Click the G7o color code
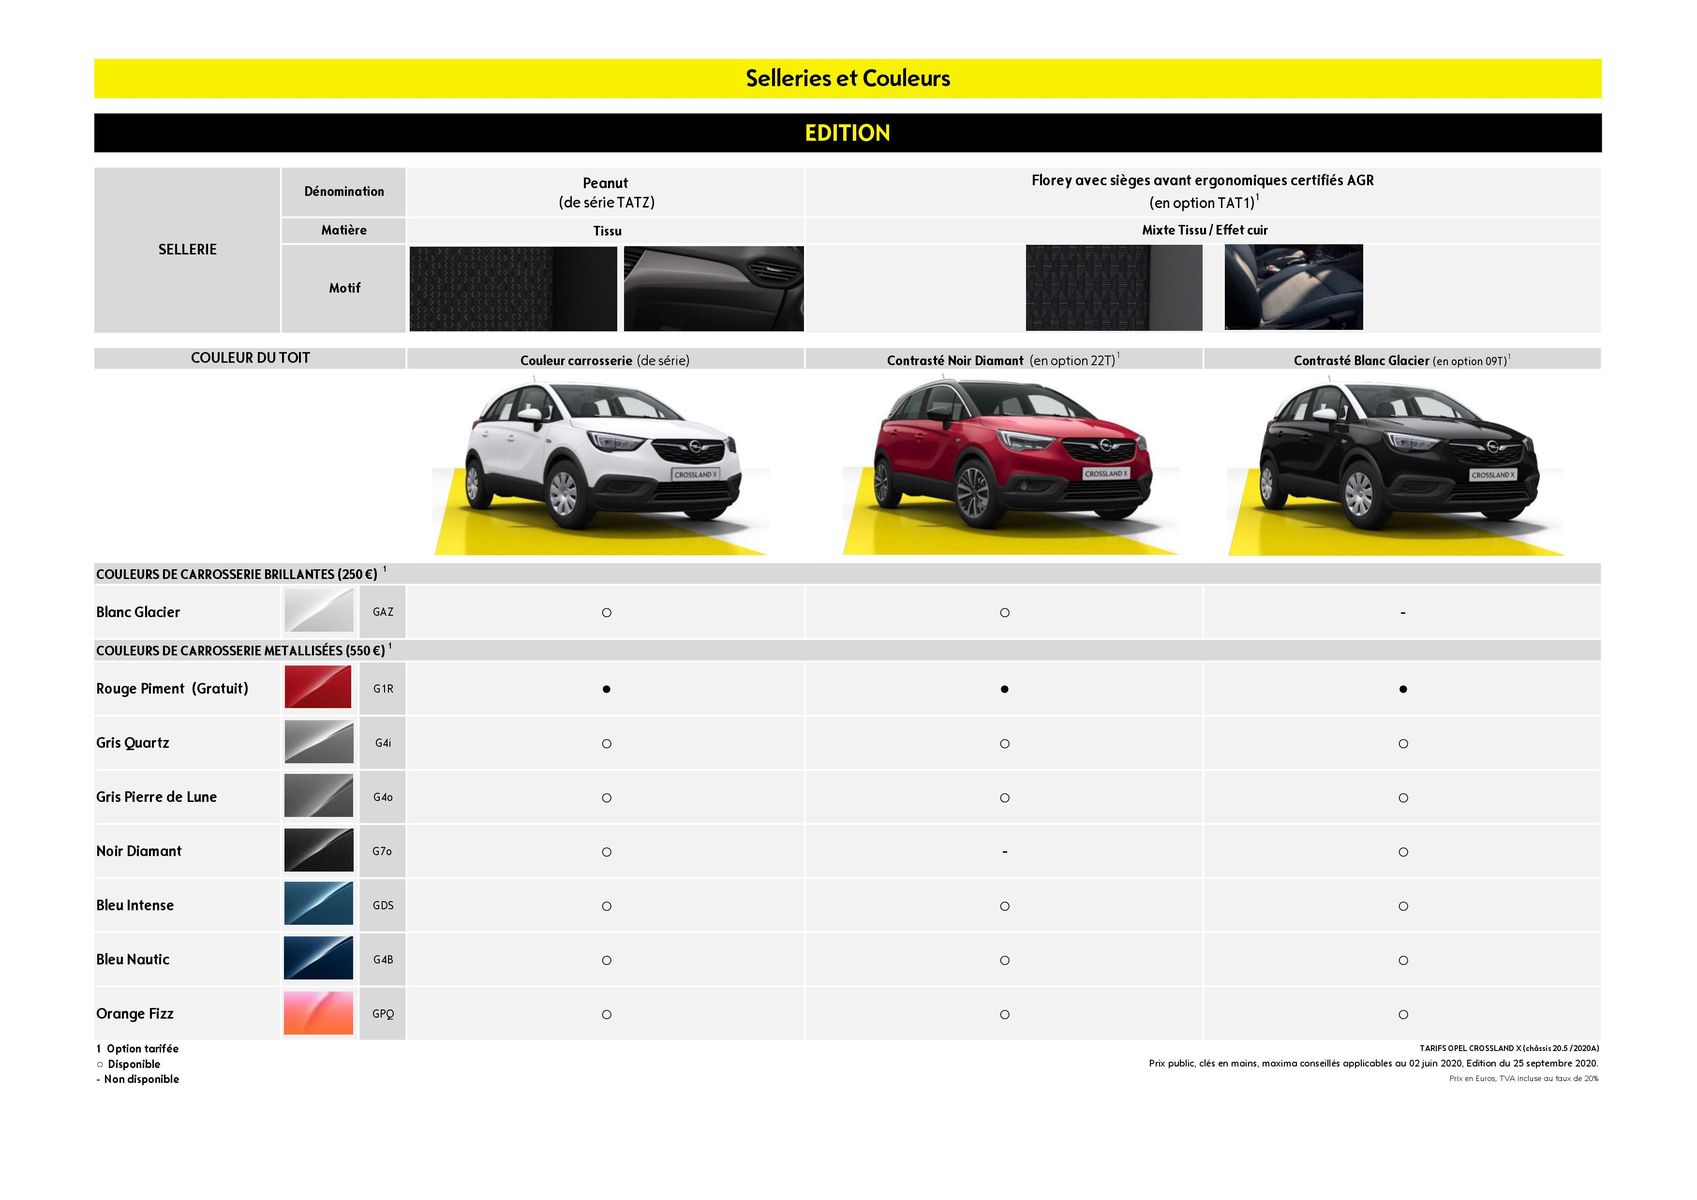 tap(382, 851)
